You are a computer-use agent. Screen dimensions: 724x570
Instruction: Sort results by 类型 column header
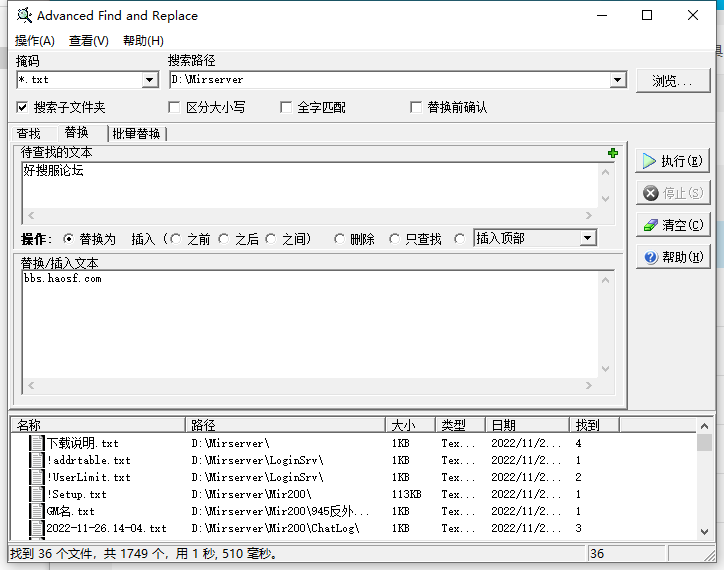click(460, 425)
